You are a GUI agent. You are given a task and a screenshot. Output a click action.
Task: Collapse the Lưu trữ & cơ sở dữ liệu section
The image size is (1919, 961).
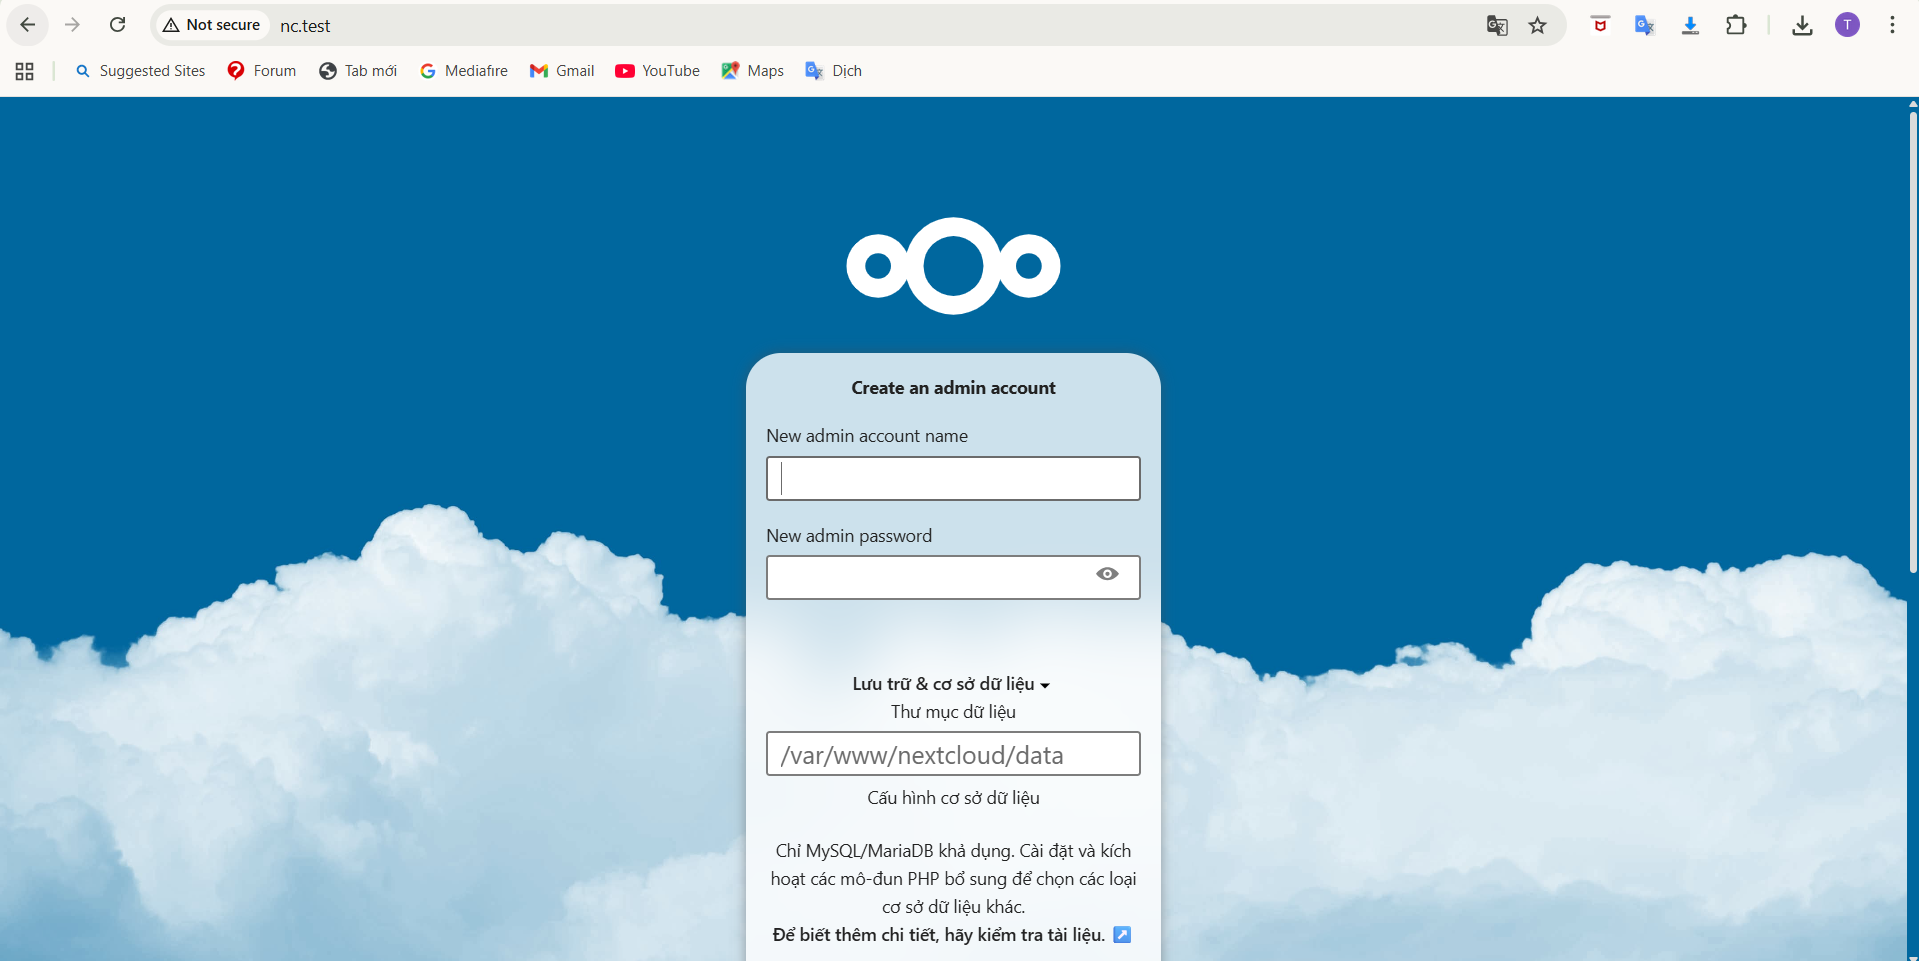click(951, 684)
